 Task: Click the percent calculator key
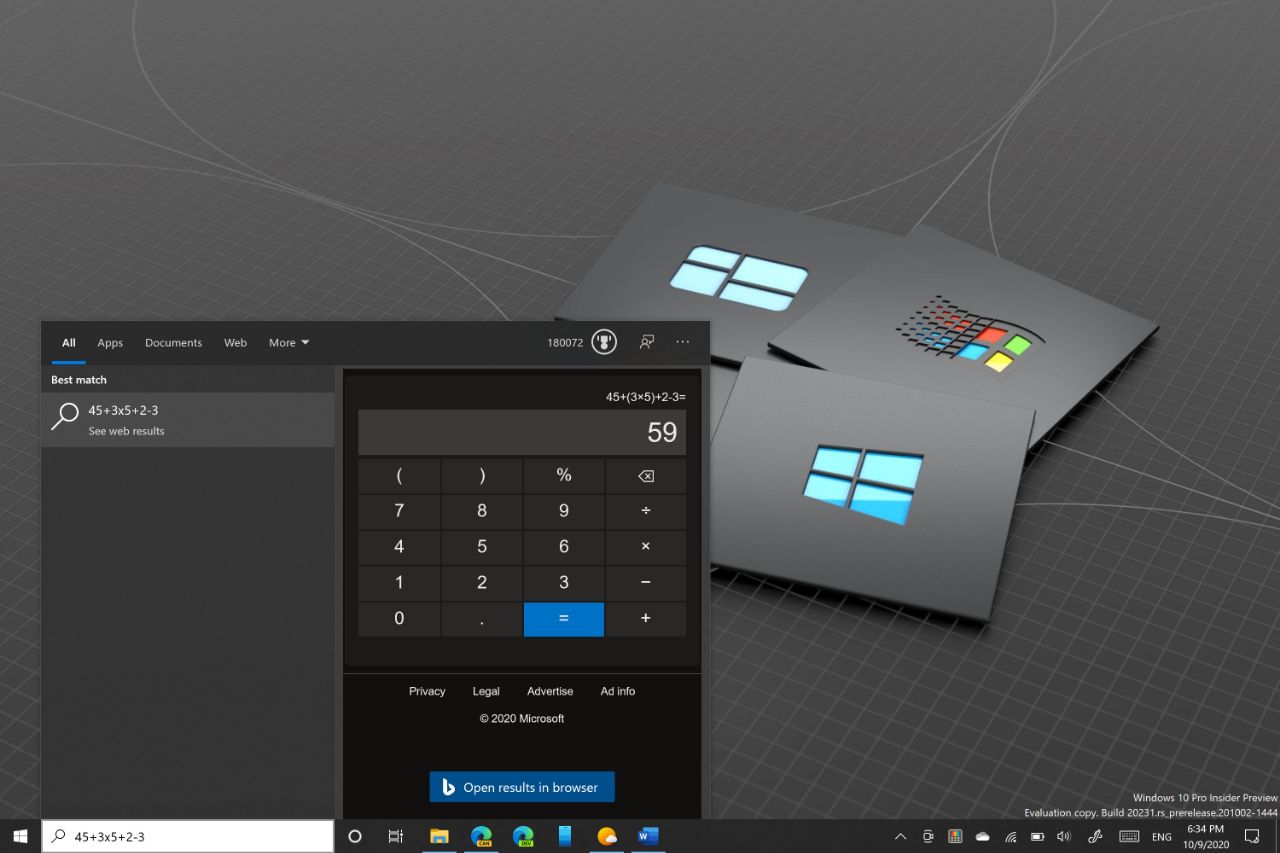564,476
